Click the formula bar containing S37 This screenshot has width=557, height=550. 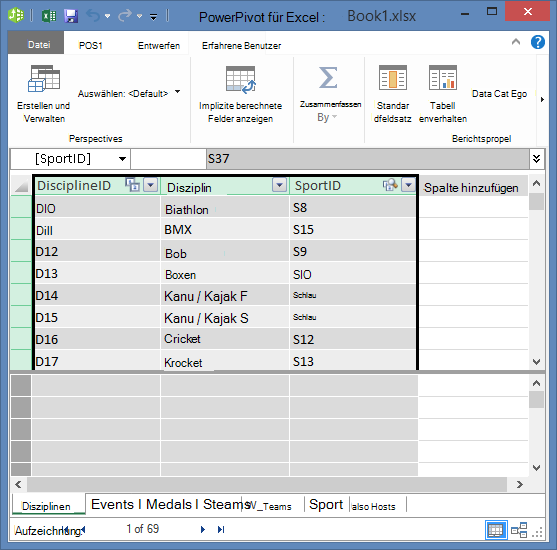pos(368,159)
